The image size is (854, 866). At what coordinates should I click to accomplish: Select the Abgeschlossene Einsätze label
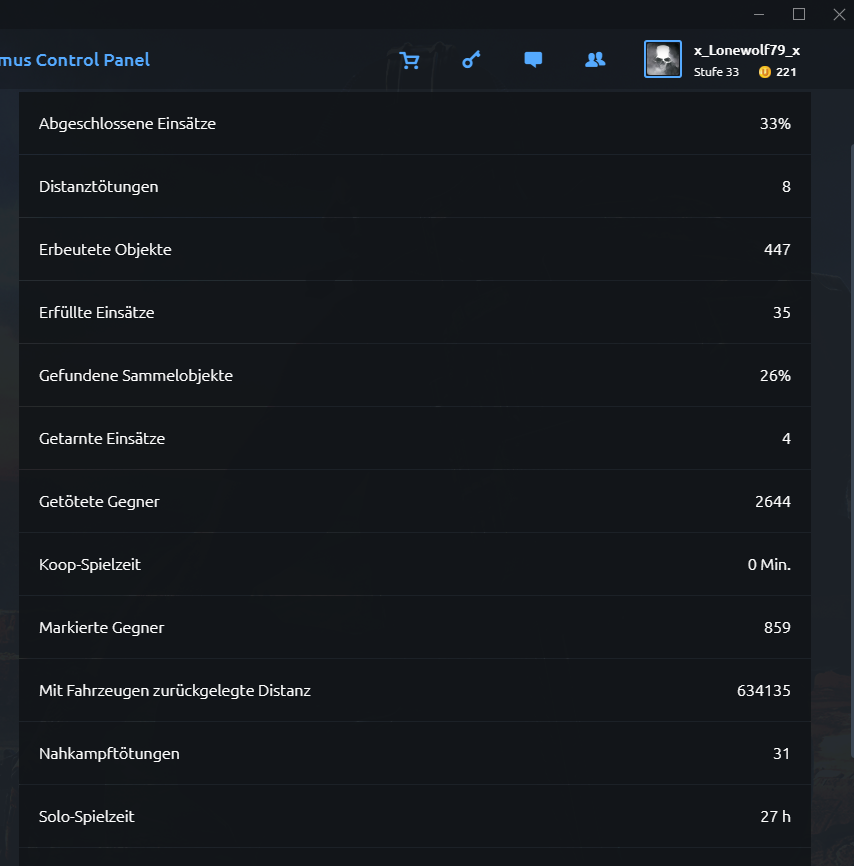point(127,123)
